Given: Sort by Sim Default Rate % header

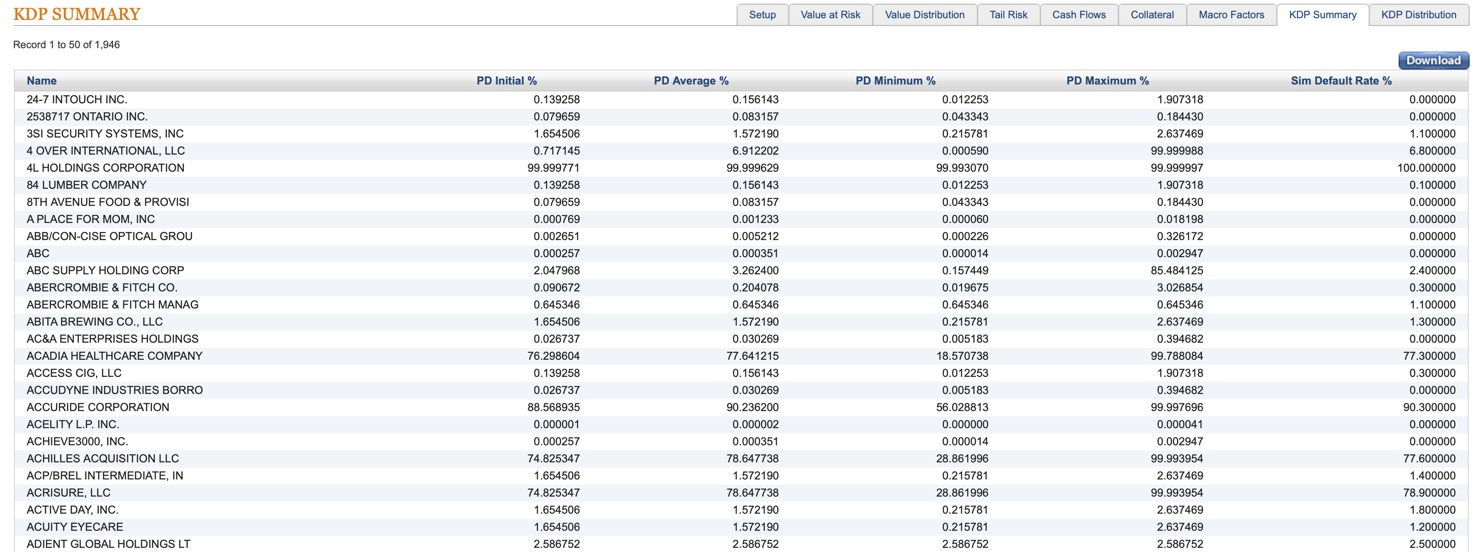Looking at the screenshot, I should point(1341,81).
